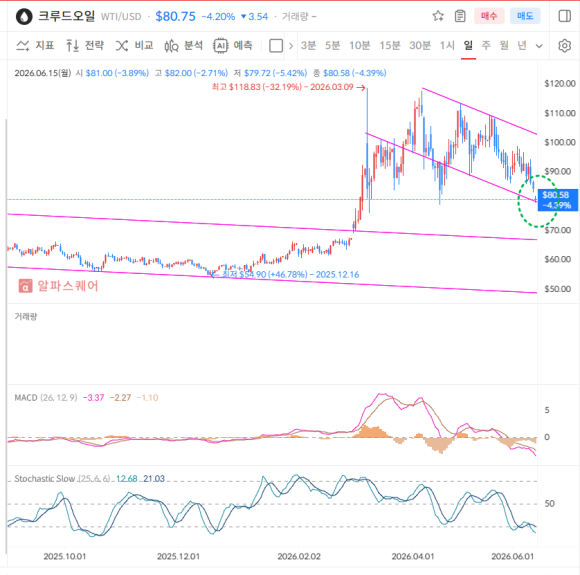Select the 30분 timeframe
Screen dimensions: 580x575
coord(420,46)
